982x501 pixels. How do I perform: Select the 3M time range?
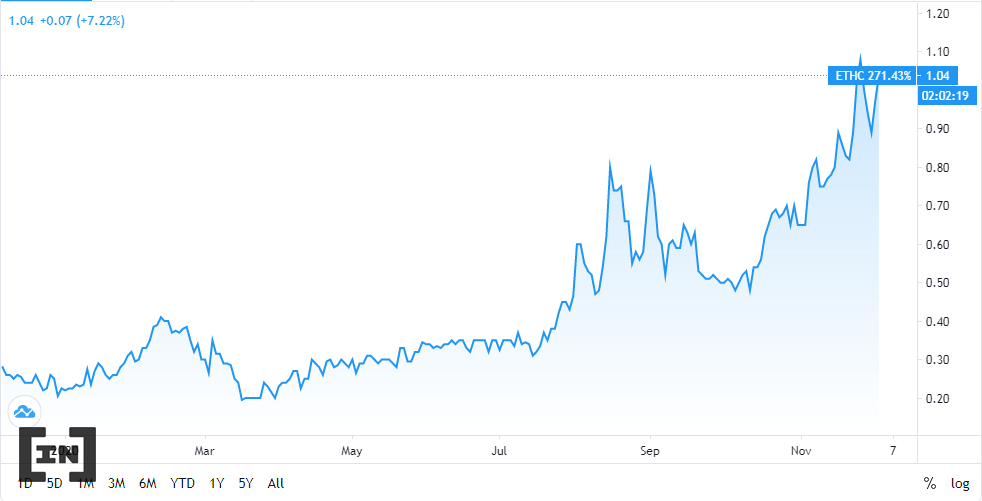point(116,483)
